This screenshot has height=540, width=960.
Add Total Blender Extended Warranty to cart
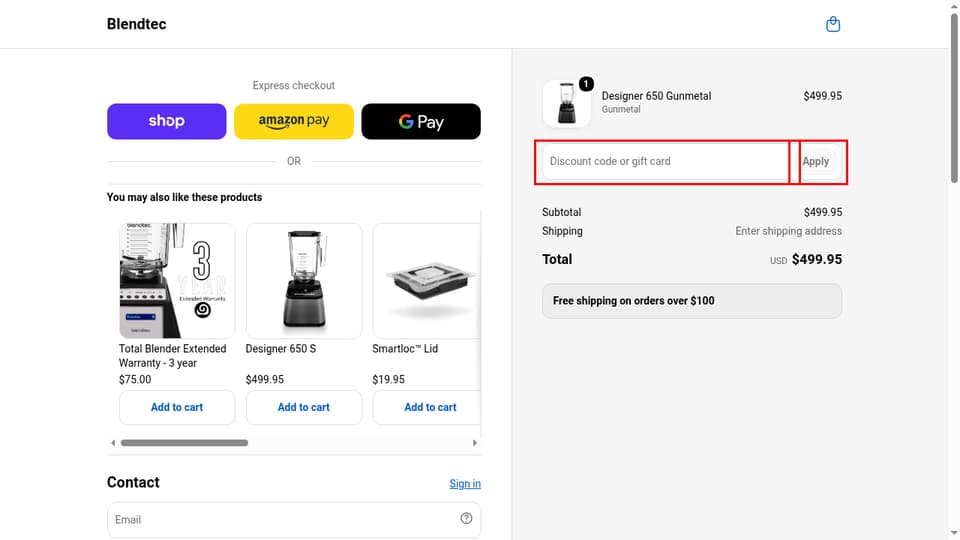177,407
